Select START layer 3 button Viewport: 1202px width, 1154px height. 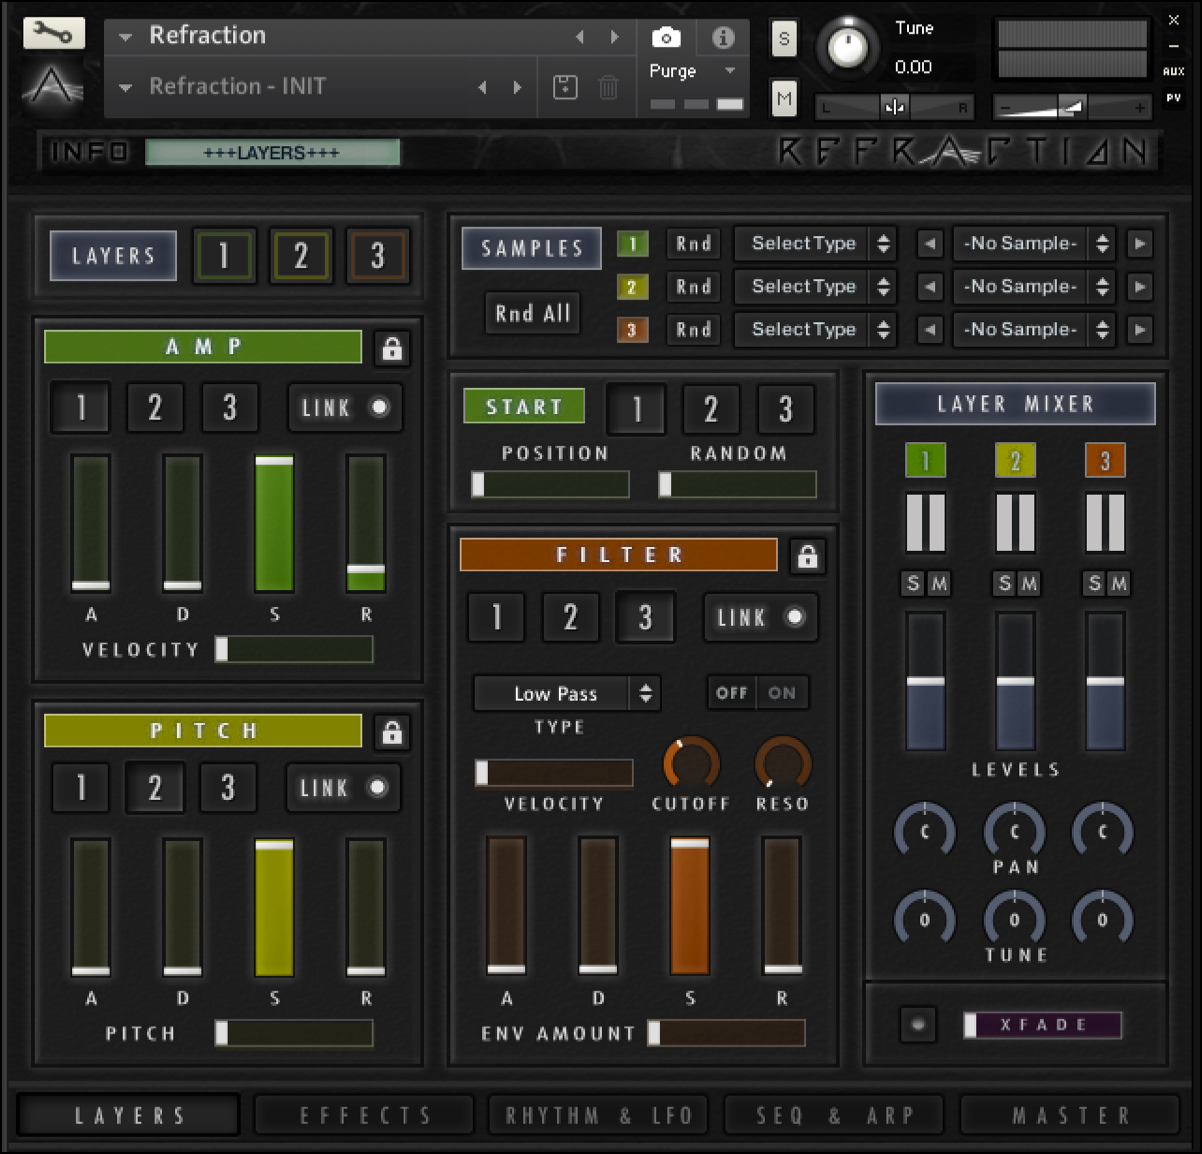tap(785, 409)
